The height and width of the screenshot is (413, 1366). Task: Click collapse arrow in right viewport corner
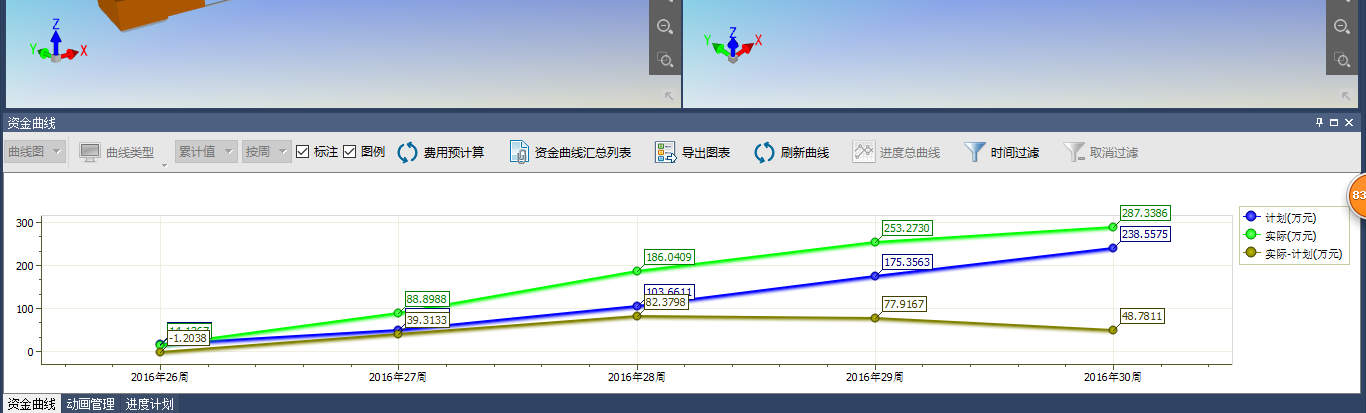click(1341, 96)
